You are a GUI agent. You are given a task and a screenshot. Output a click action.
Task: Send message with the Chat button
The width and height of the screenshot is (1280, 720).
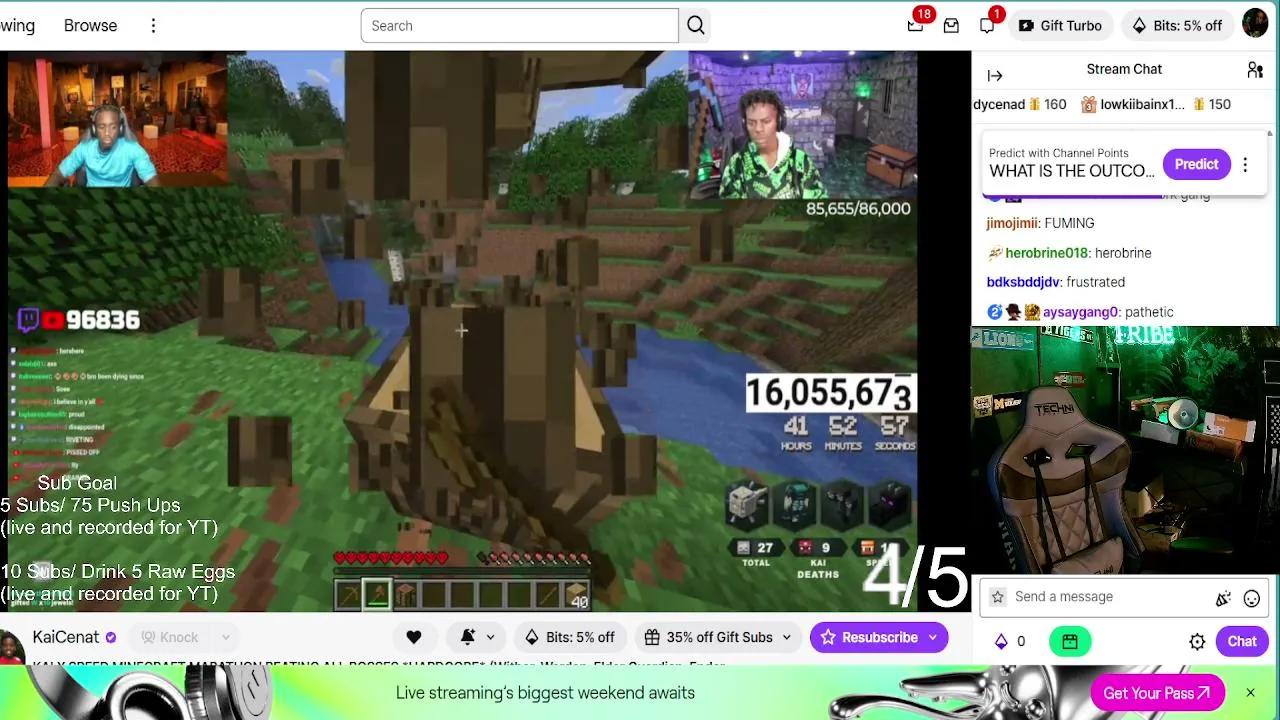[1242, 642]
